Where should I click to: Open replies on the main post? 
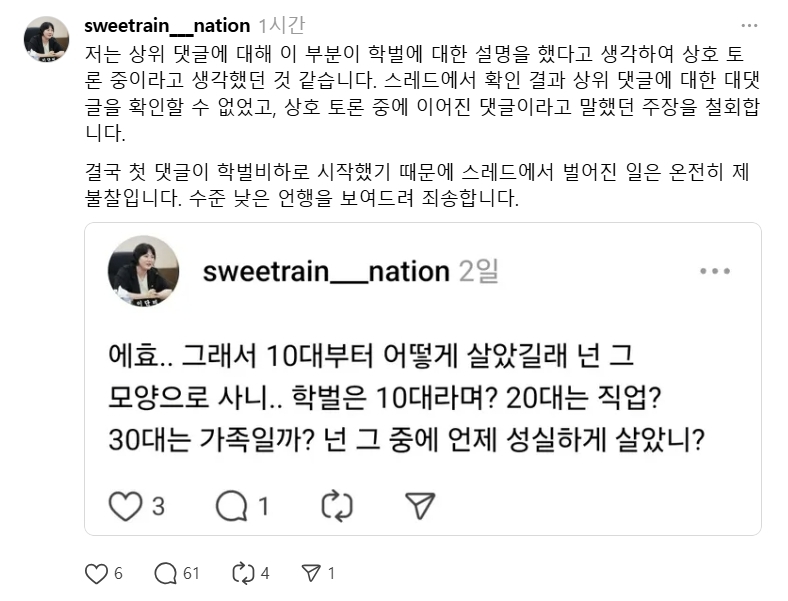165,573
